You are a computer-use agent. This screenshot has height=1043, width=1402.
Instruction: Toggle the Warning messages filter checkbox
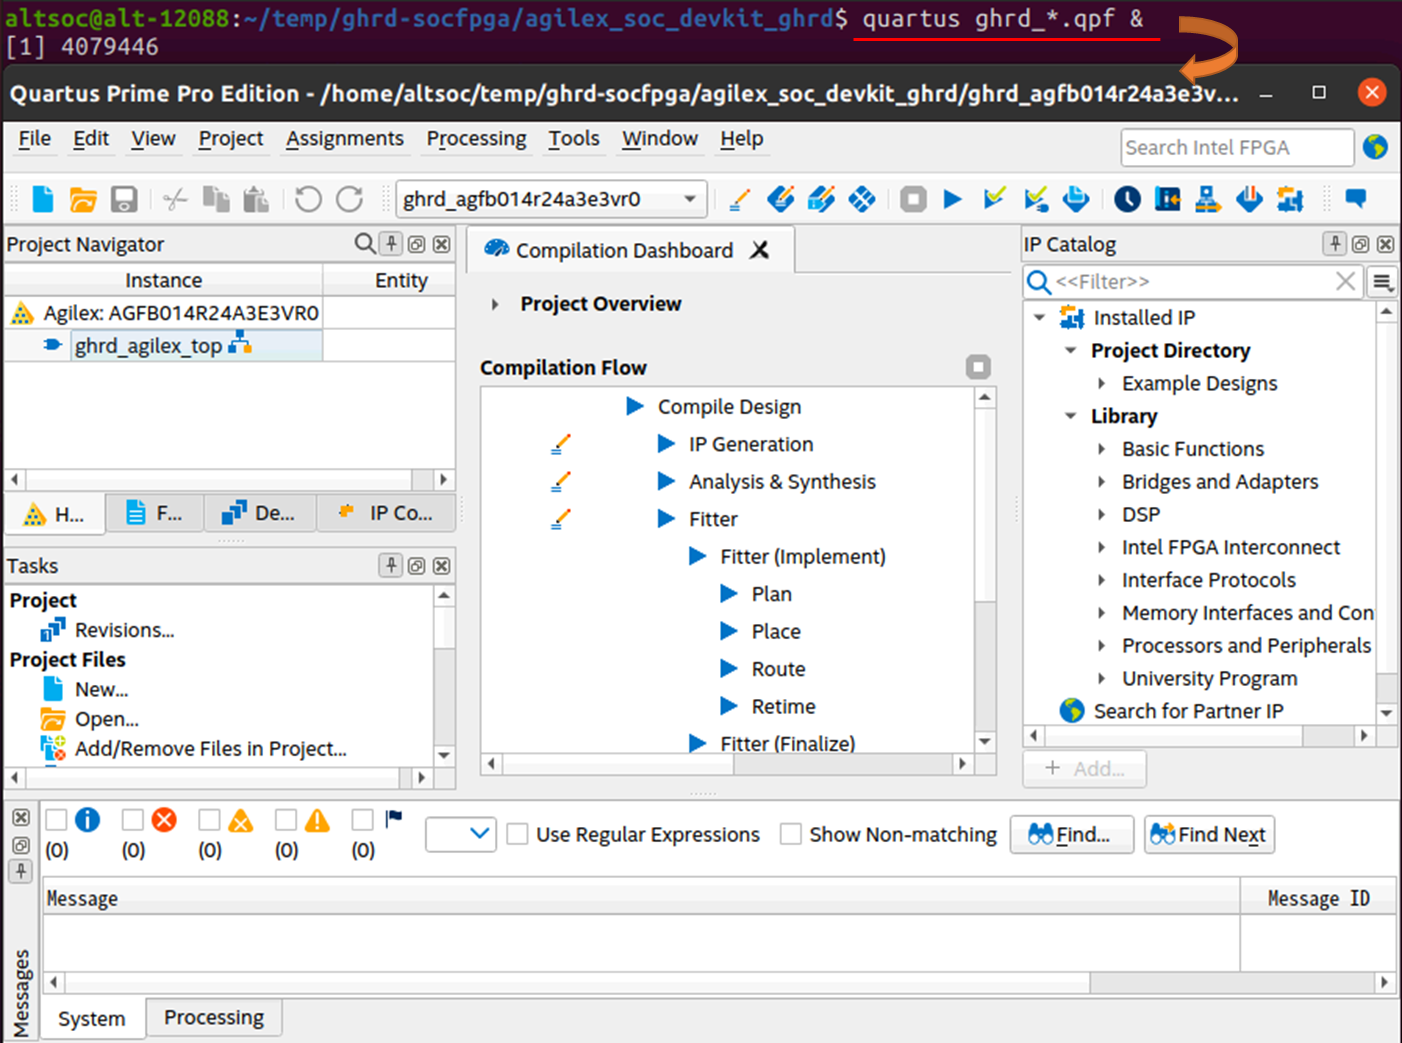[x=286, y=820]
